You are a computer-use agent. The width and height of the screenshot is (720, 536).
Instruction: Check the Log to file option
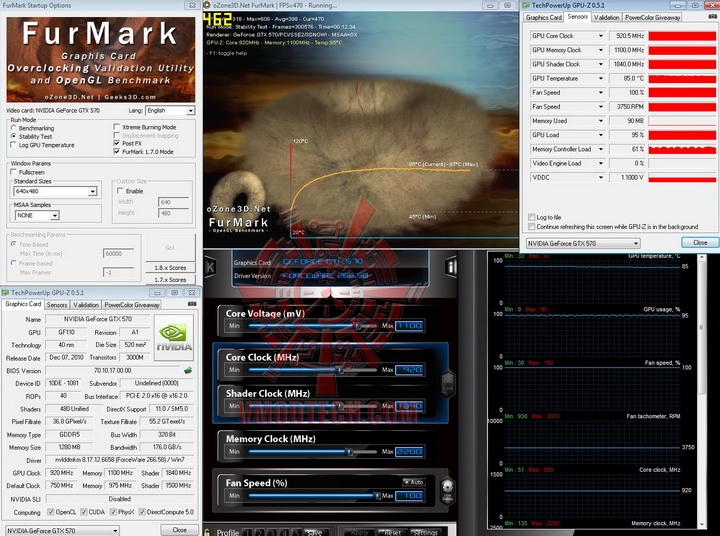point(532,217)
